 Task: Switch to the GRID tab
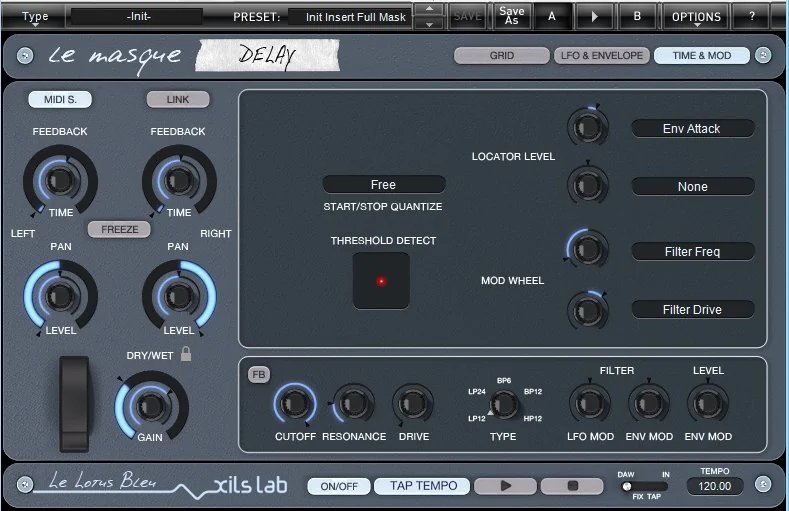click(502, 55)
